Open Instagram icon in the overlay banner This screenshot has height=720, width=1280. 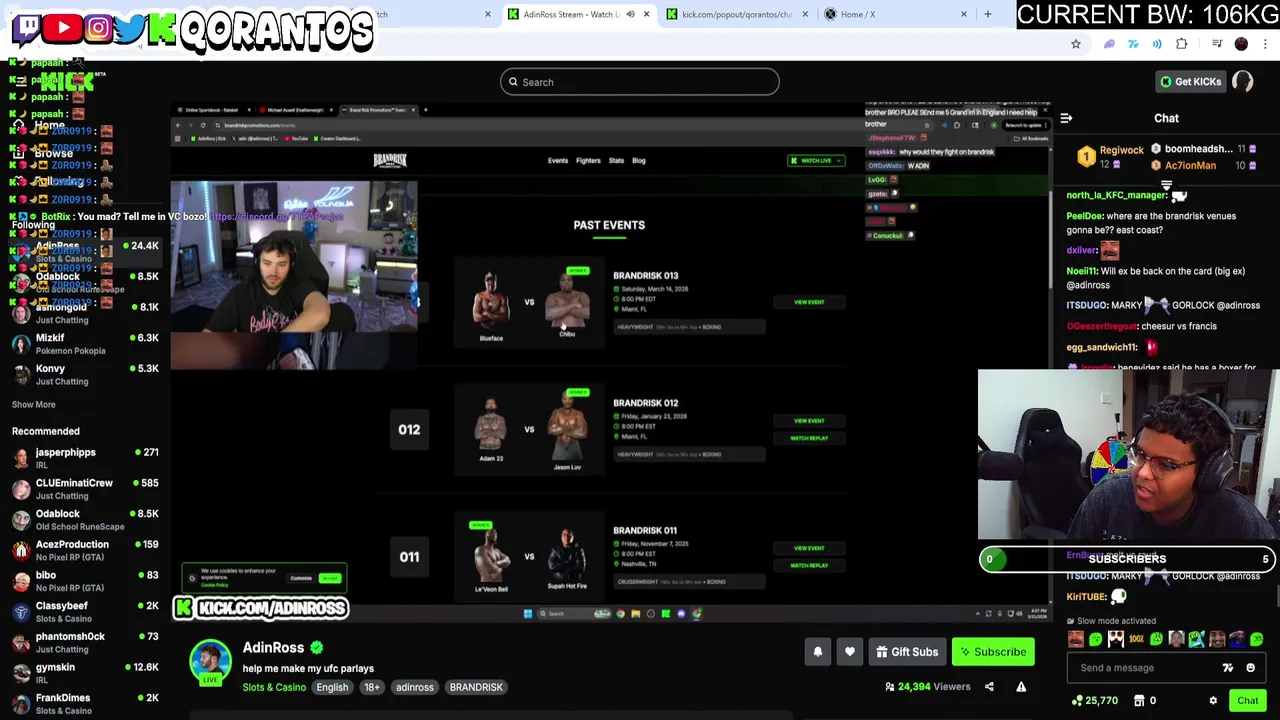pos(98,28)
